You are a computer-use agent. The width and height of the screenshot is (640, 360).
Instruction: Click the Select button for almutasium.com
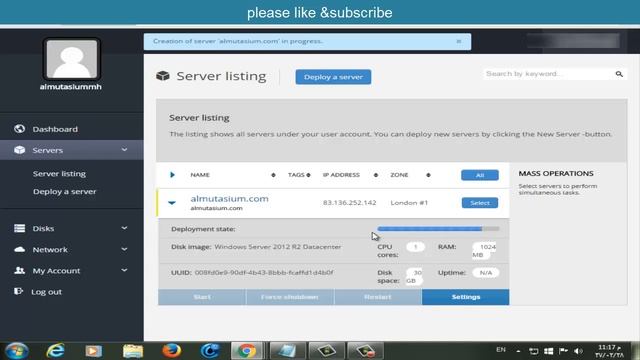[x=480, y=203]
